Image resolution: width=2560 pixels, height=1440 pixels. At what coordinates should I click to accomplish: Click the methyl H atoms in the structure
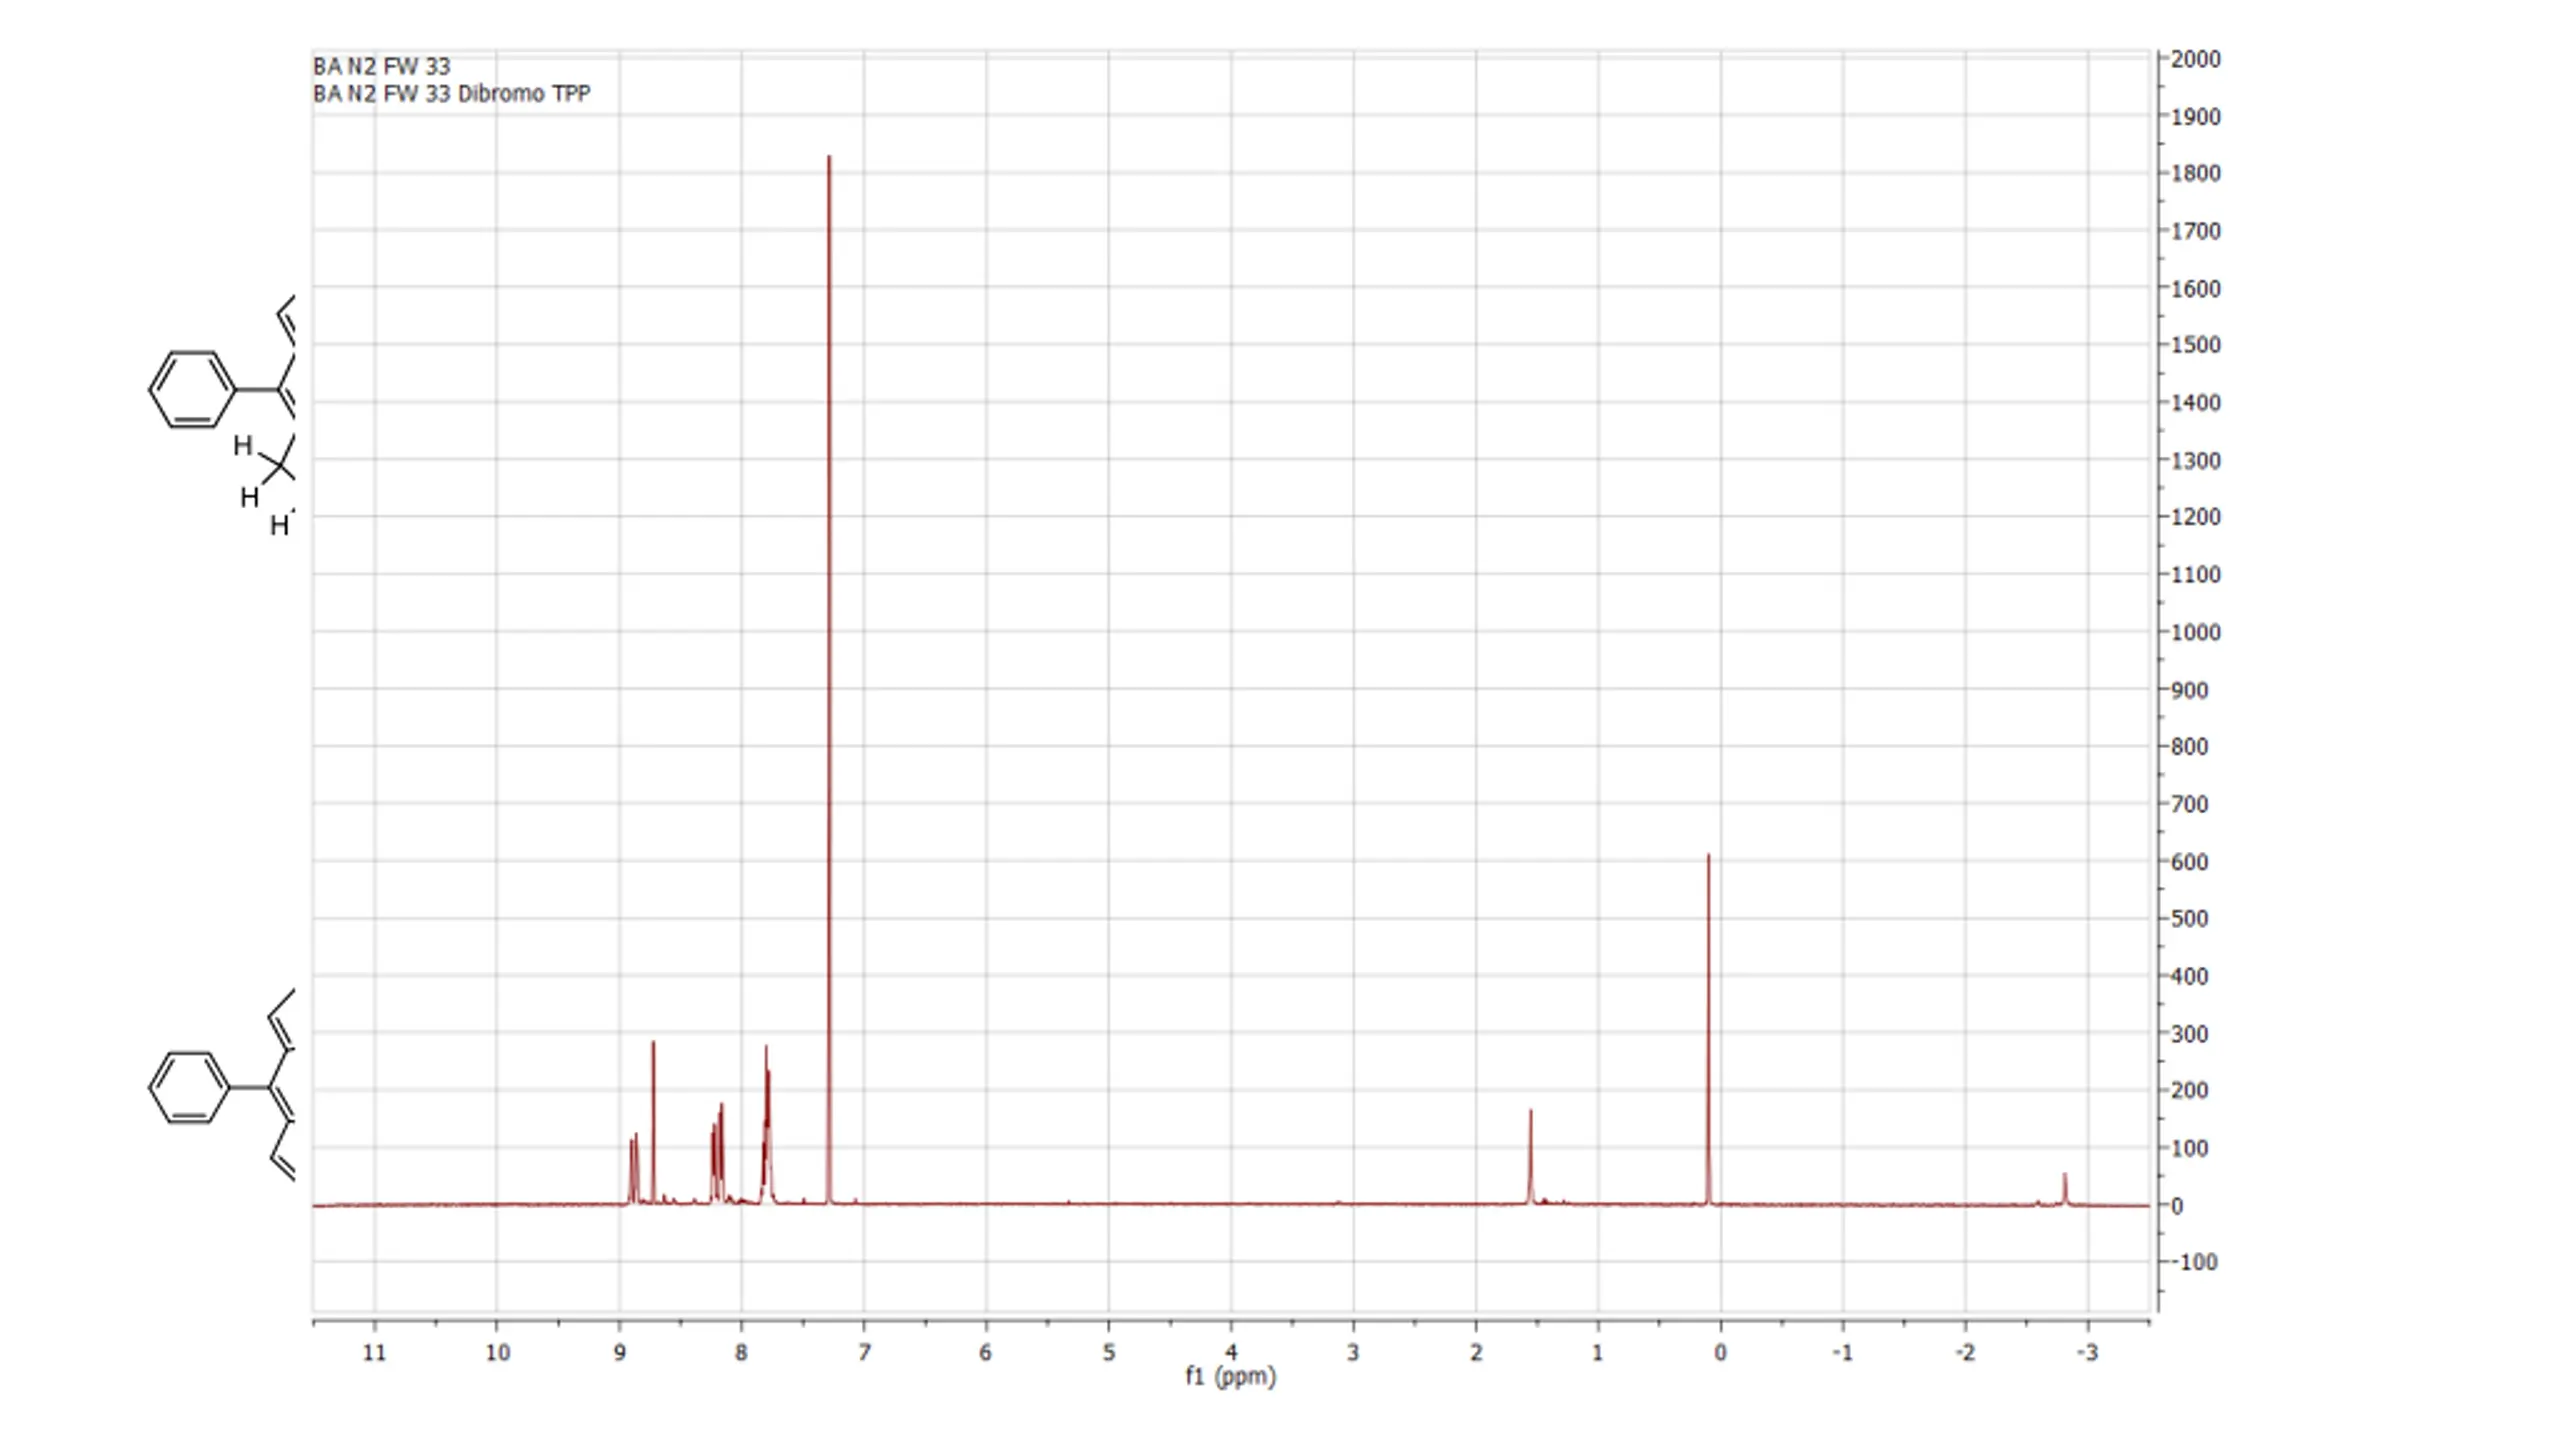[x=263, y=484]
